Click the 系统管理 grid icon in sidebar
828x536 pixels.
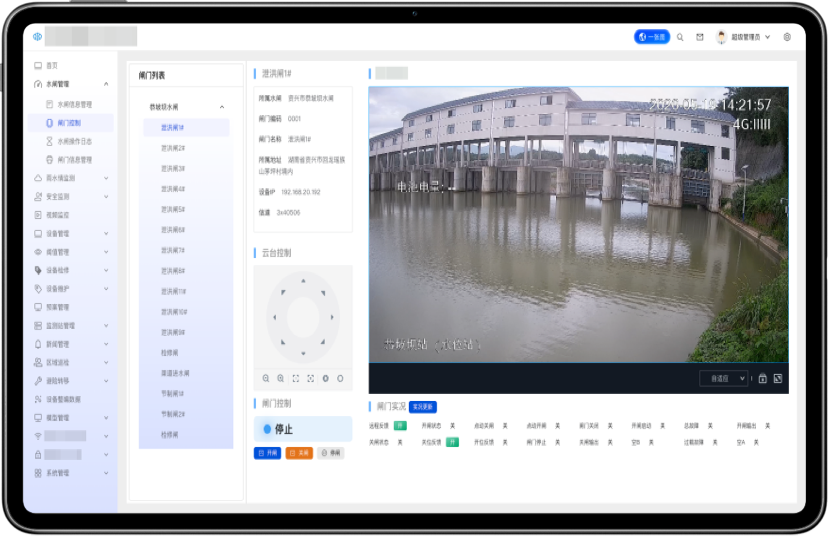(38, 473)
